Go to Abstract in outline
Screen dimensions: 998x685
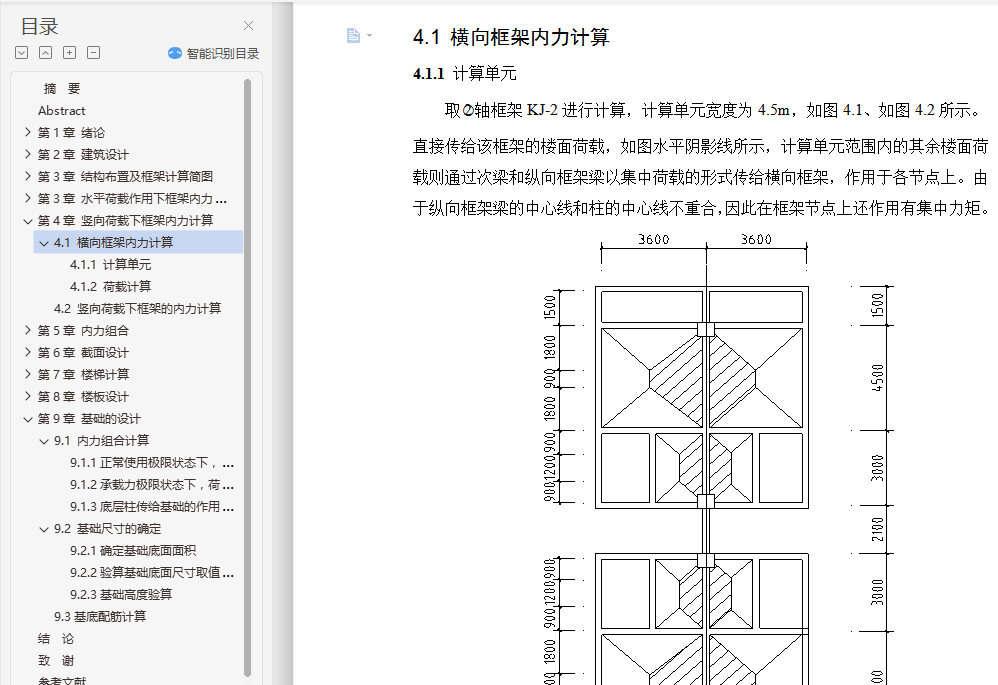(62, 111)
